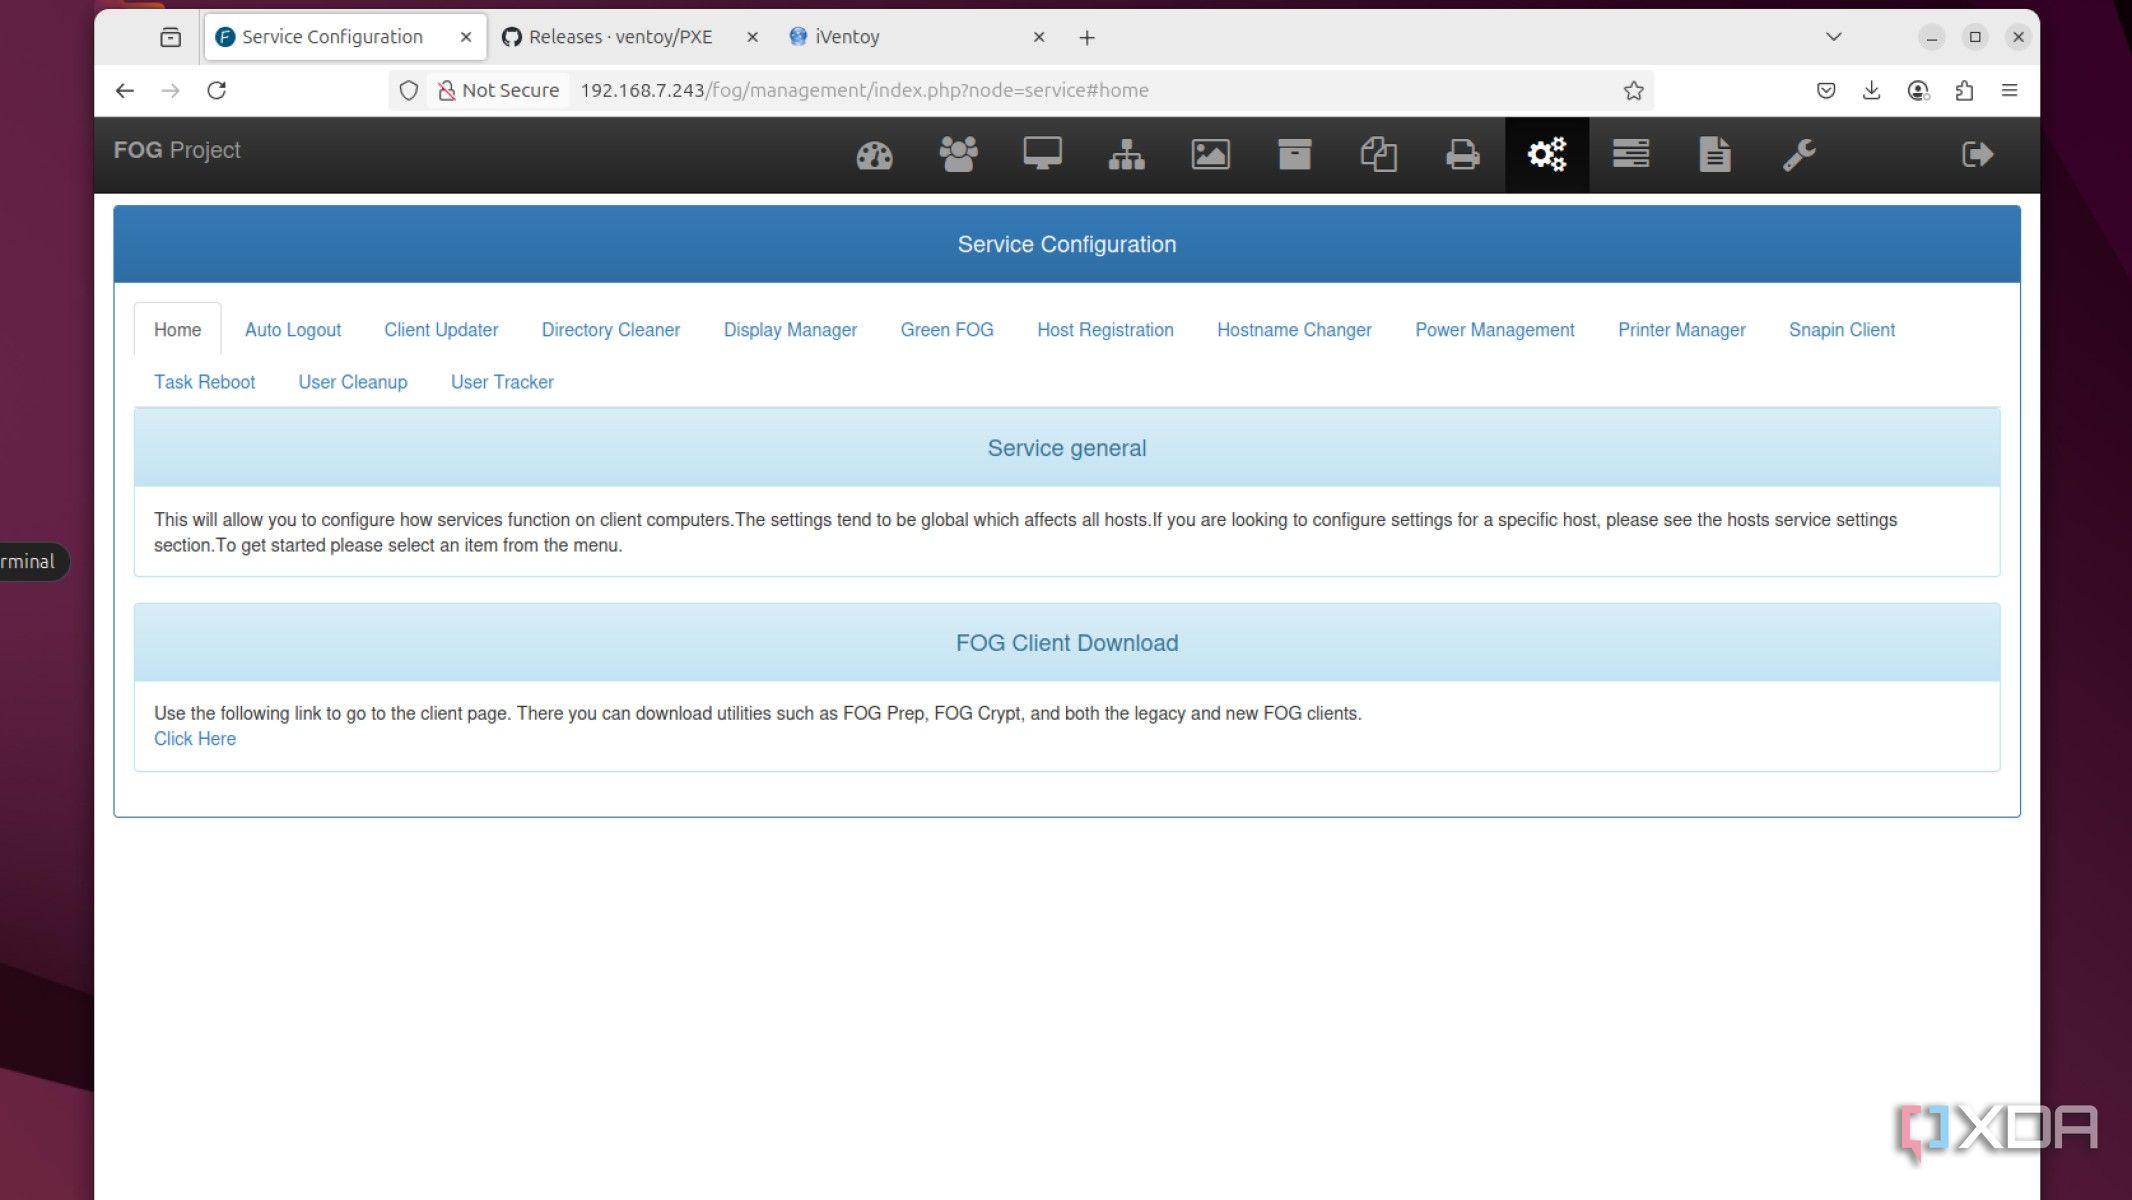Screen dimensions: 2132x1200
Task: Click the logout icon in the FOG navbar
Action: (x=1977, y=155)
